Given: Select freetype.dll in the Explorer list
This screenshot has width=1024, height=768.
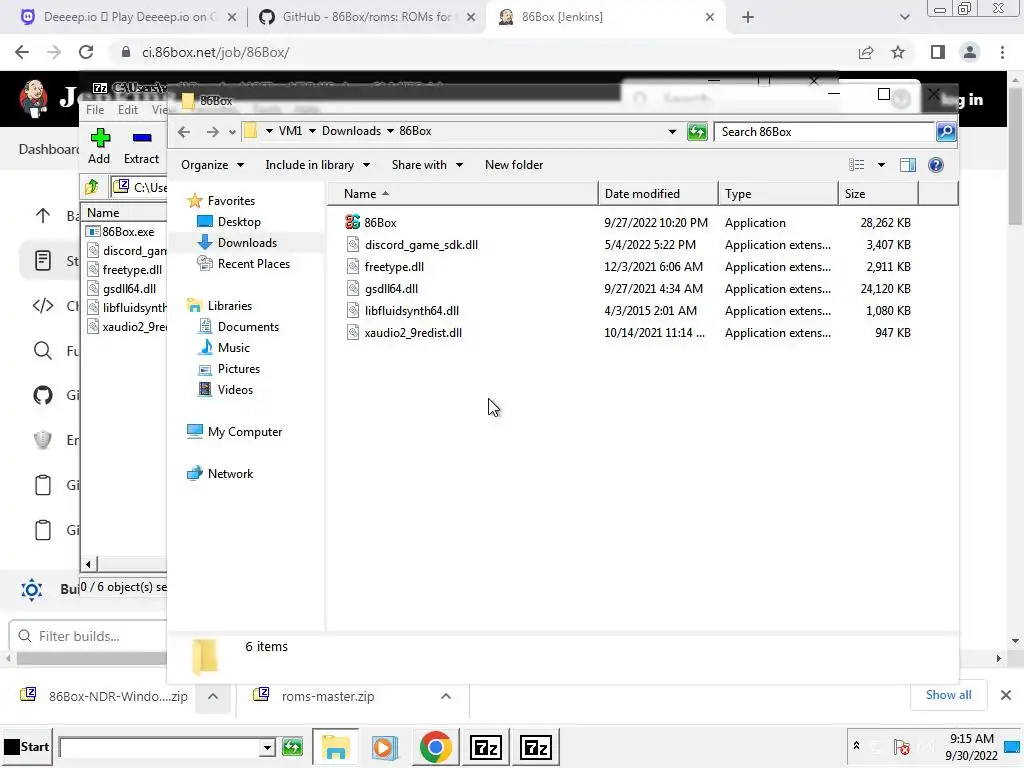Looking at the screenshot, I should [x=394, y=266].
